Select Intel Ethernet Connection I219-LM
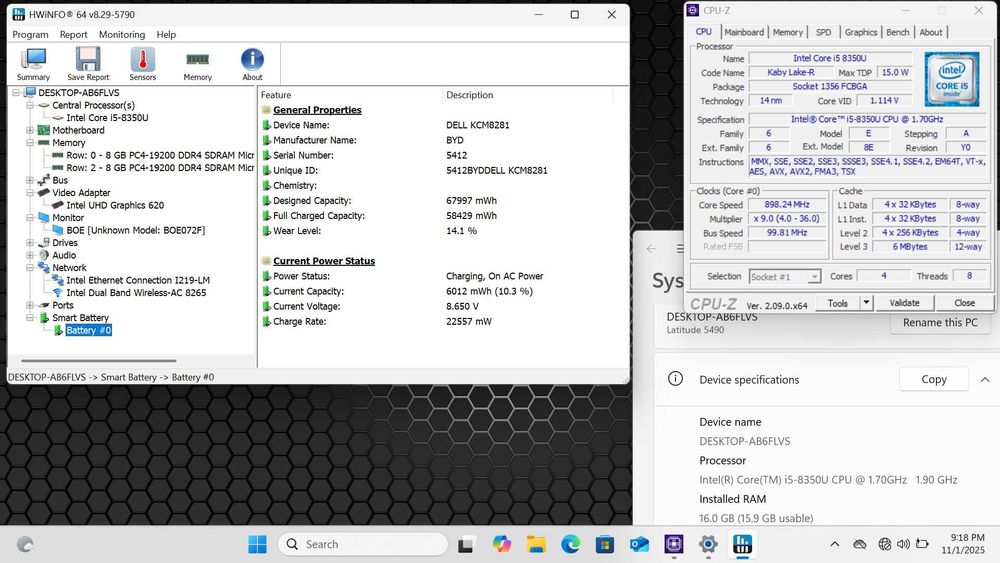Viewport: 1000px width, 563px height. click(x=138, y=281)
